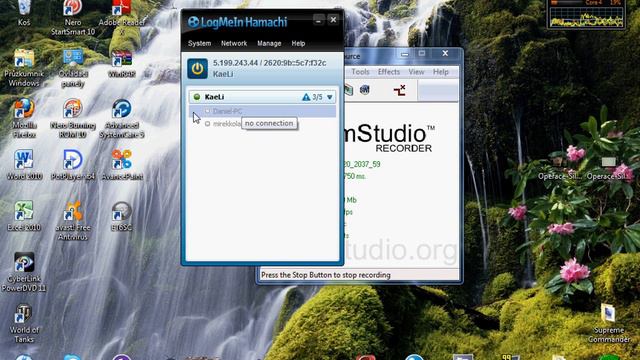
Task: Select the Nero Burning ROM 10 icon
Action: pos(73,119)
